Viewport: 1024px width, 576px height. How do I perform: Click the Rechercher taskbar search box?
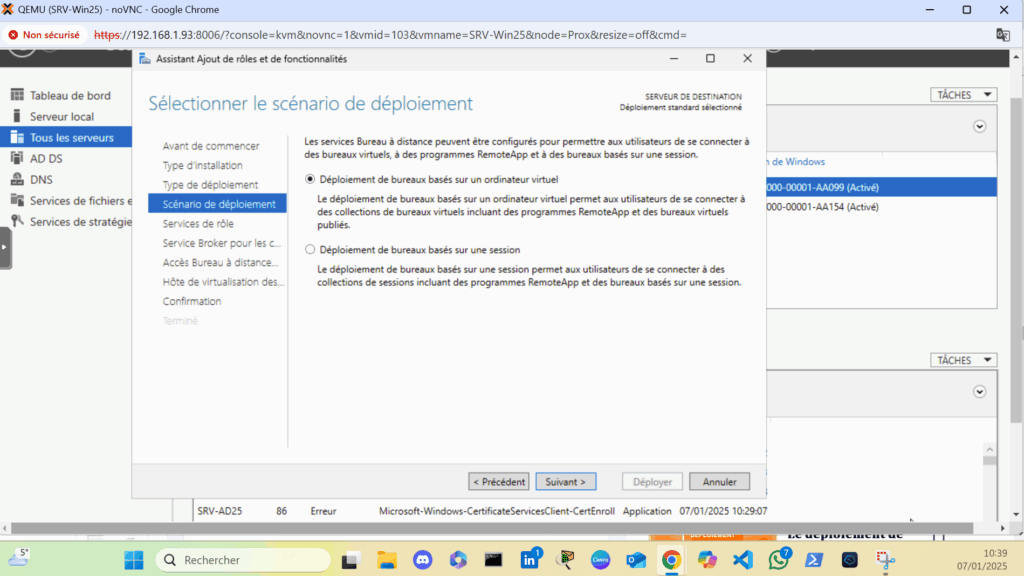tap(243, 560)
